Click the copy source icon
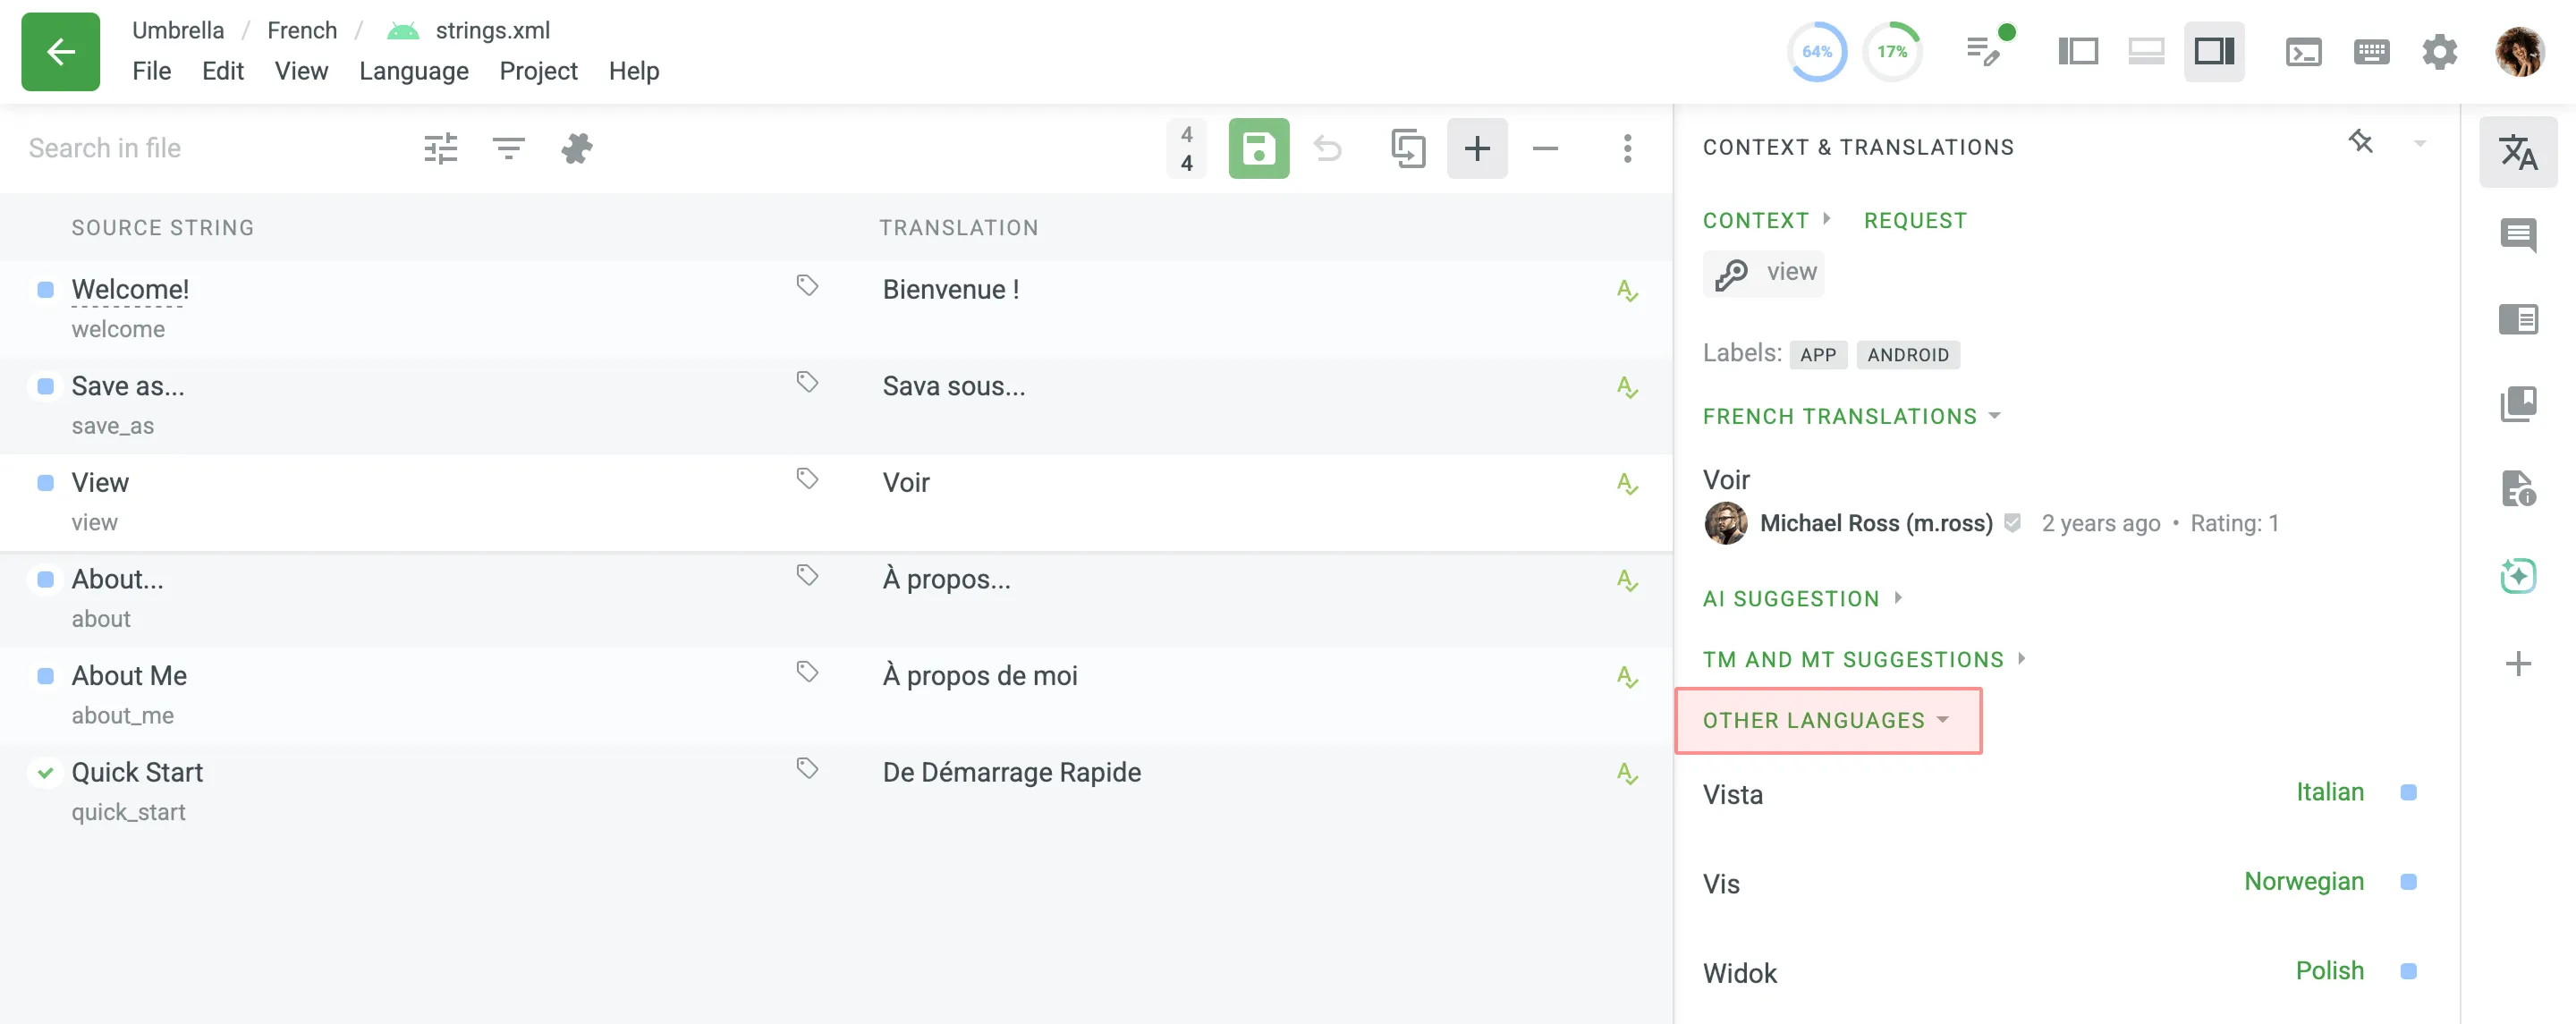Viewport: 2576px width, 1024px height. pyautogui.click(x=1407, y=149)
